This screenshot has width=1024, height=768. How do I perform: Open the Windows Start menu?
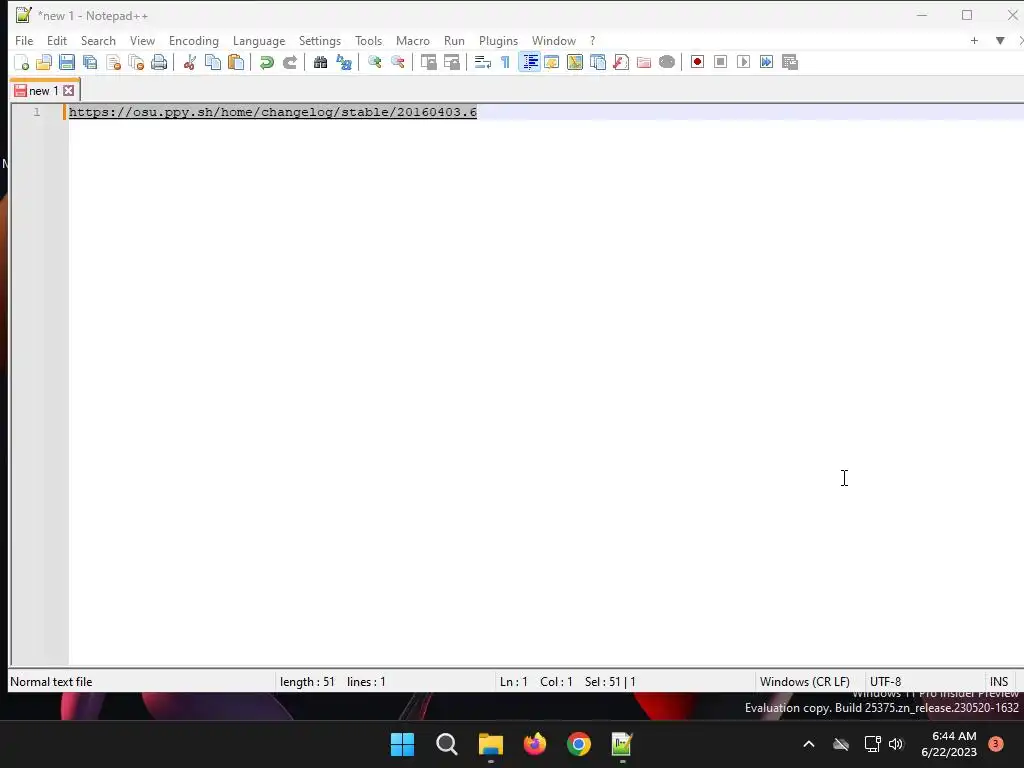point(402,744)
